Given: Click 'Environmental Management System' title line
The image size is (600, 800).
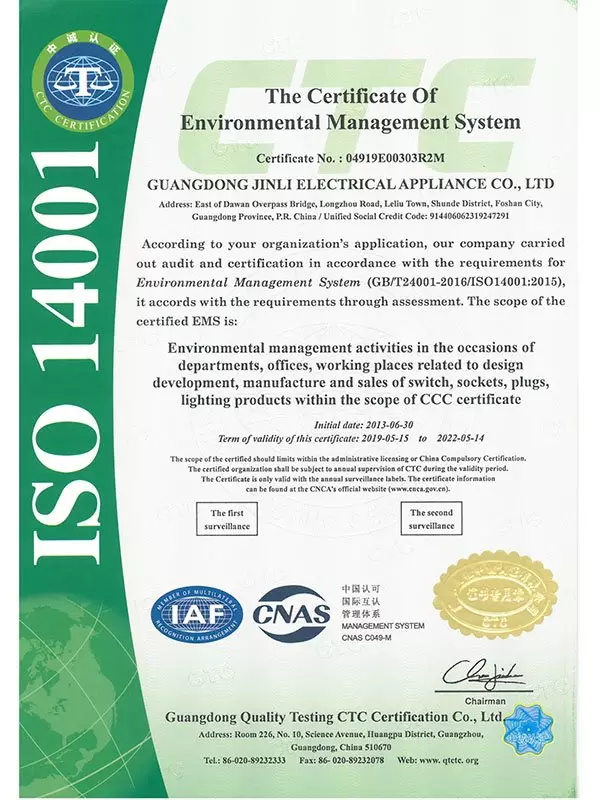Looking at the screenshot, I should tap(351, 122).
